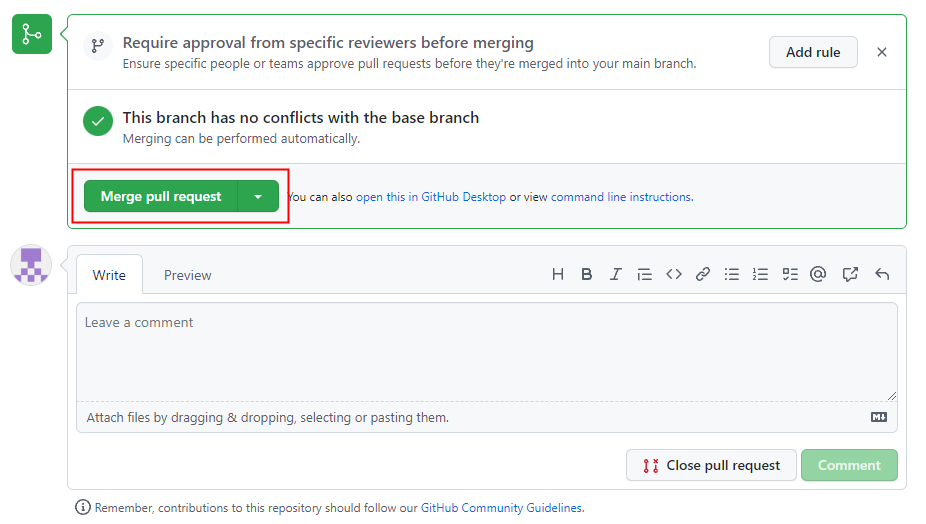Insert a numbered list
Screen dimensions: 926x524
click(x=761, y=274)
